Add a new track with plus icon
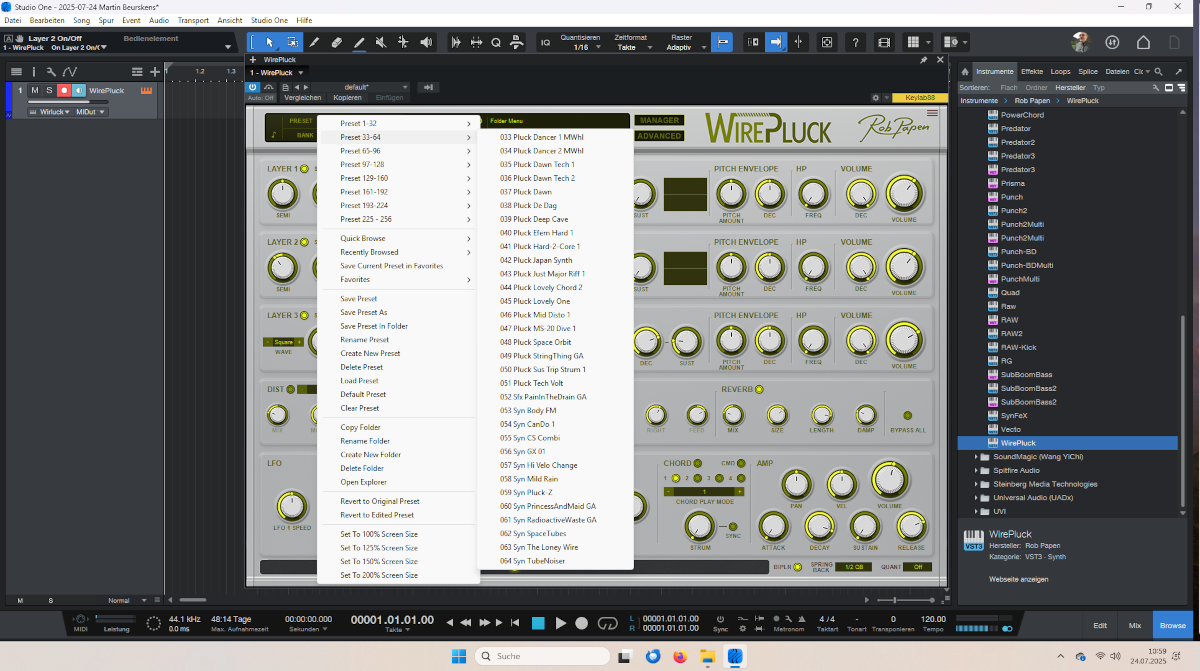1200x671 pixels. pos(155,72)
